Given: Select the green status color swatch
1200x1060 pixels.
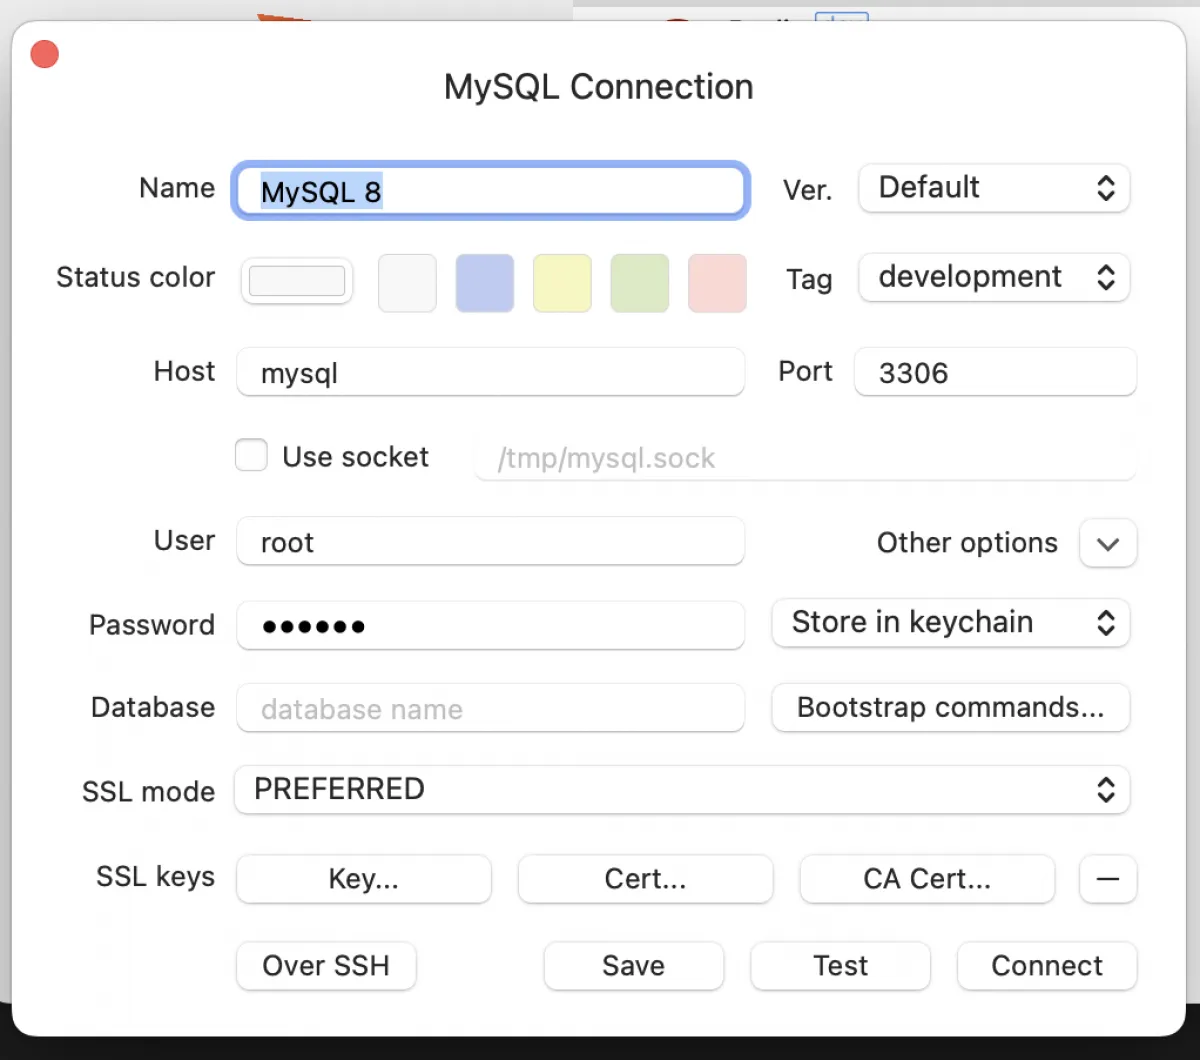Looking at the screenshot, I should click(x=640, y=283).
